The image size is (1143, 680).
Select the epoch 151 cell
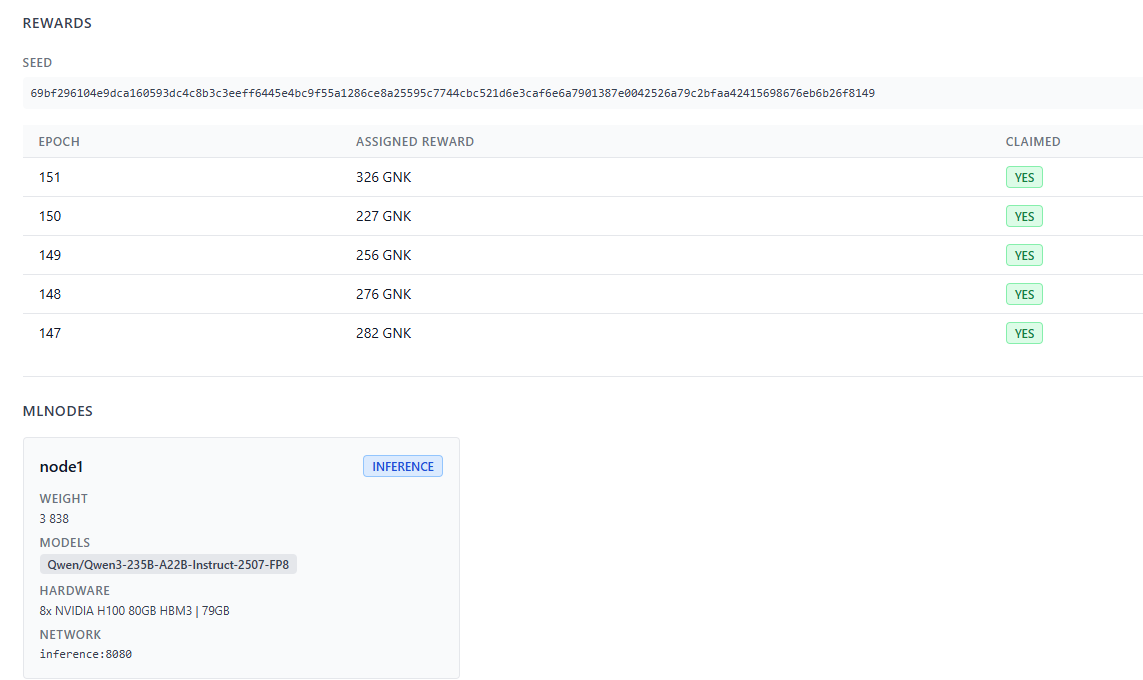click(50, 177)
